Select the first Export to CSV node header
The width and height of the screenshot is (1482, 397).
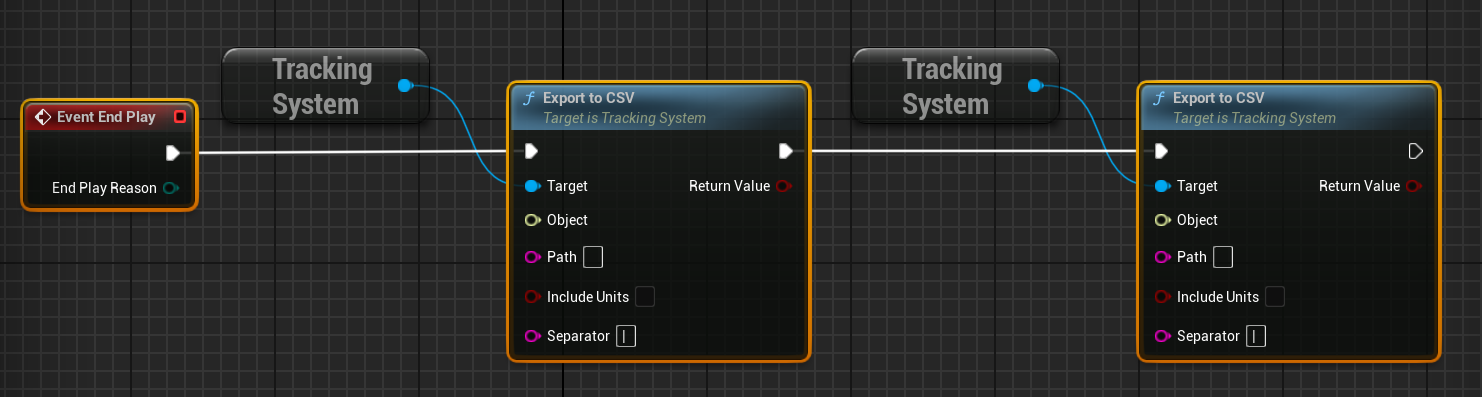(658, 107)
